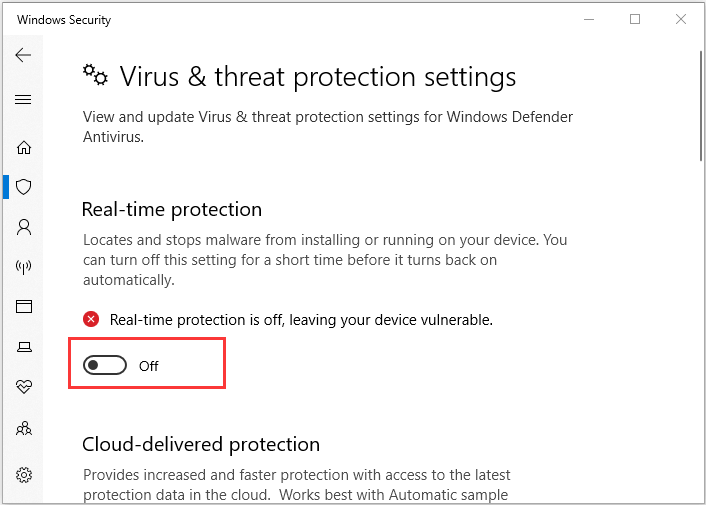This screenshot has width=706, height=505.
Task: Open Family options people icon
Action: 24,428
